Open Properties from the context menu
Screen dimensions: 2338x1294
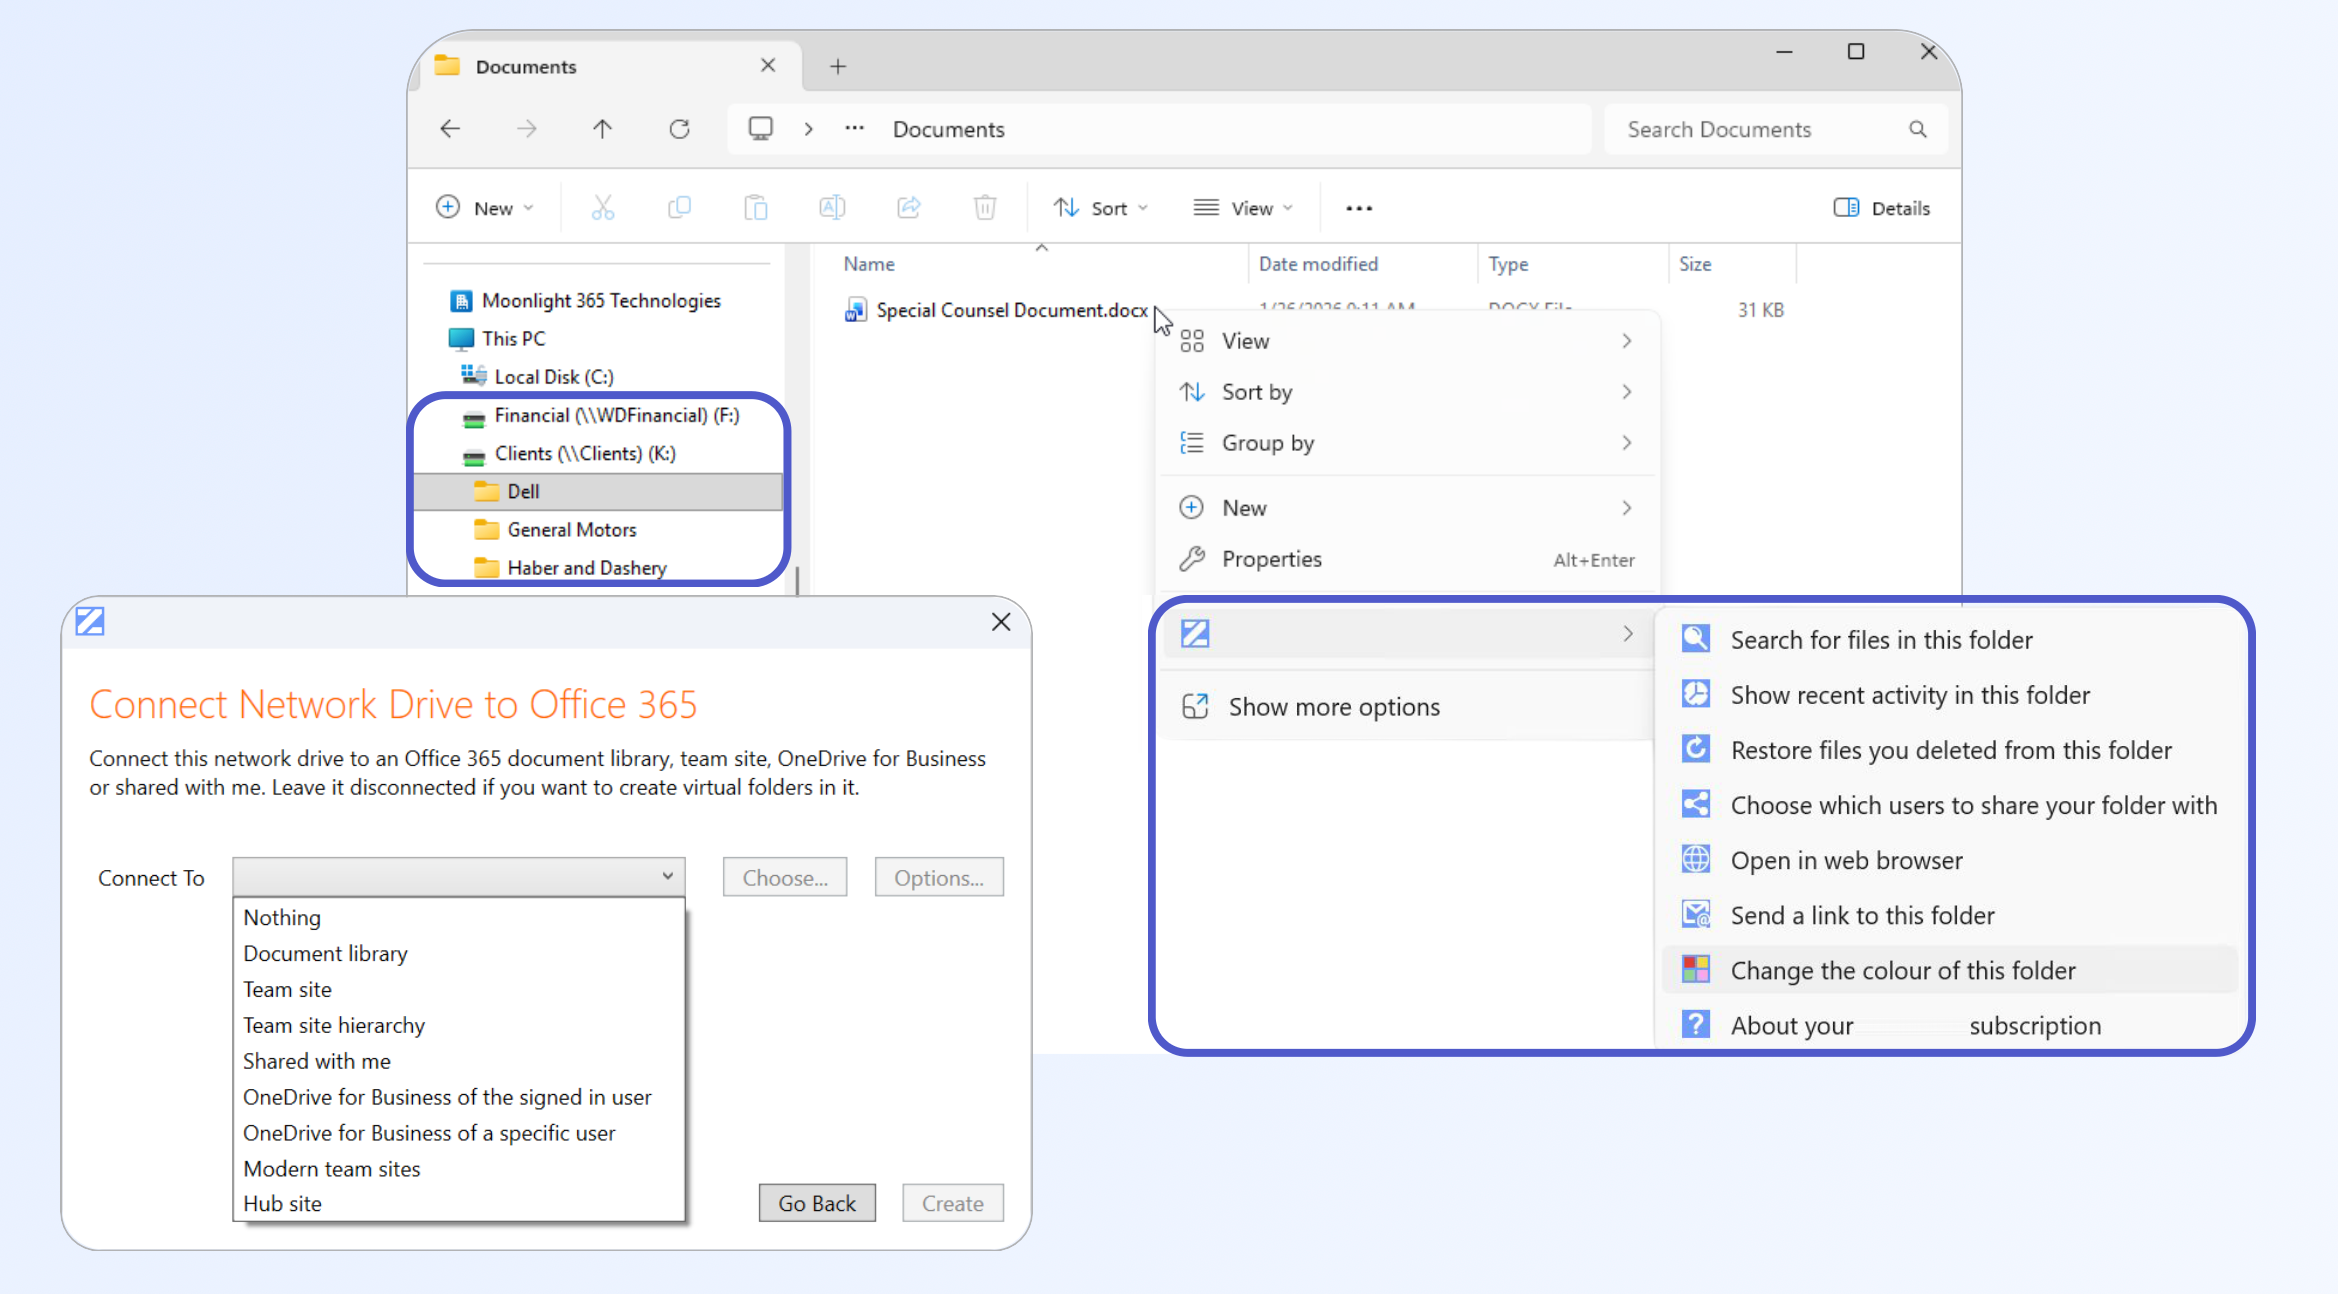tap(1408, 559)
